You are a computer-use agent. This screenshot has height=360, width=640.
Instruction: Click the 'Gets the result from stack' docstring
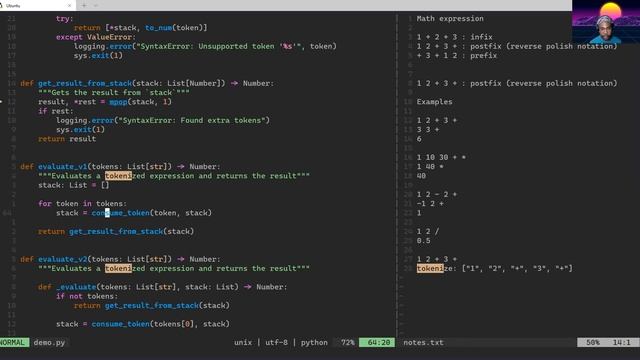click(x=113, y=93)
